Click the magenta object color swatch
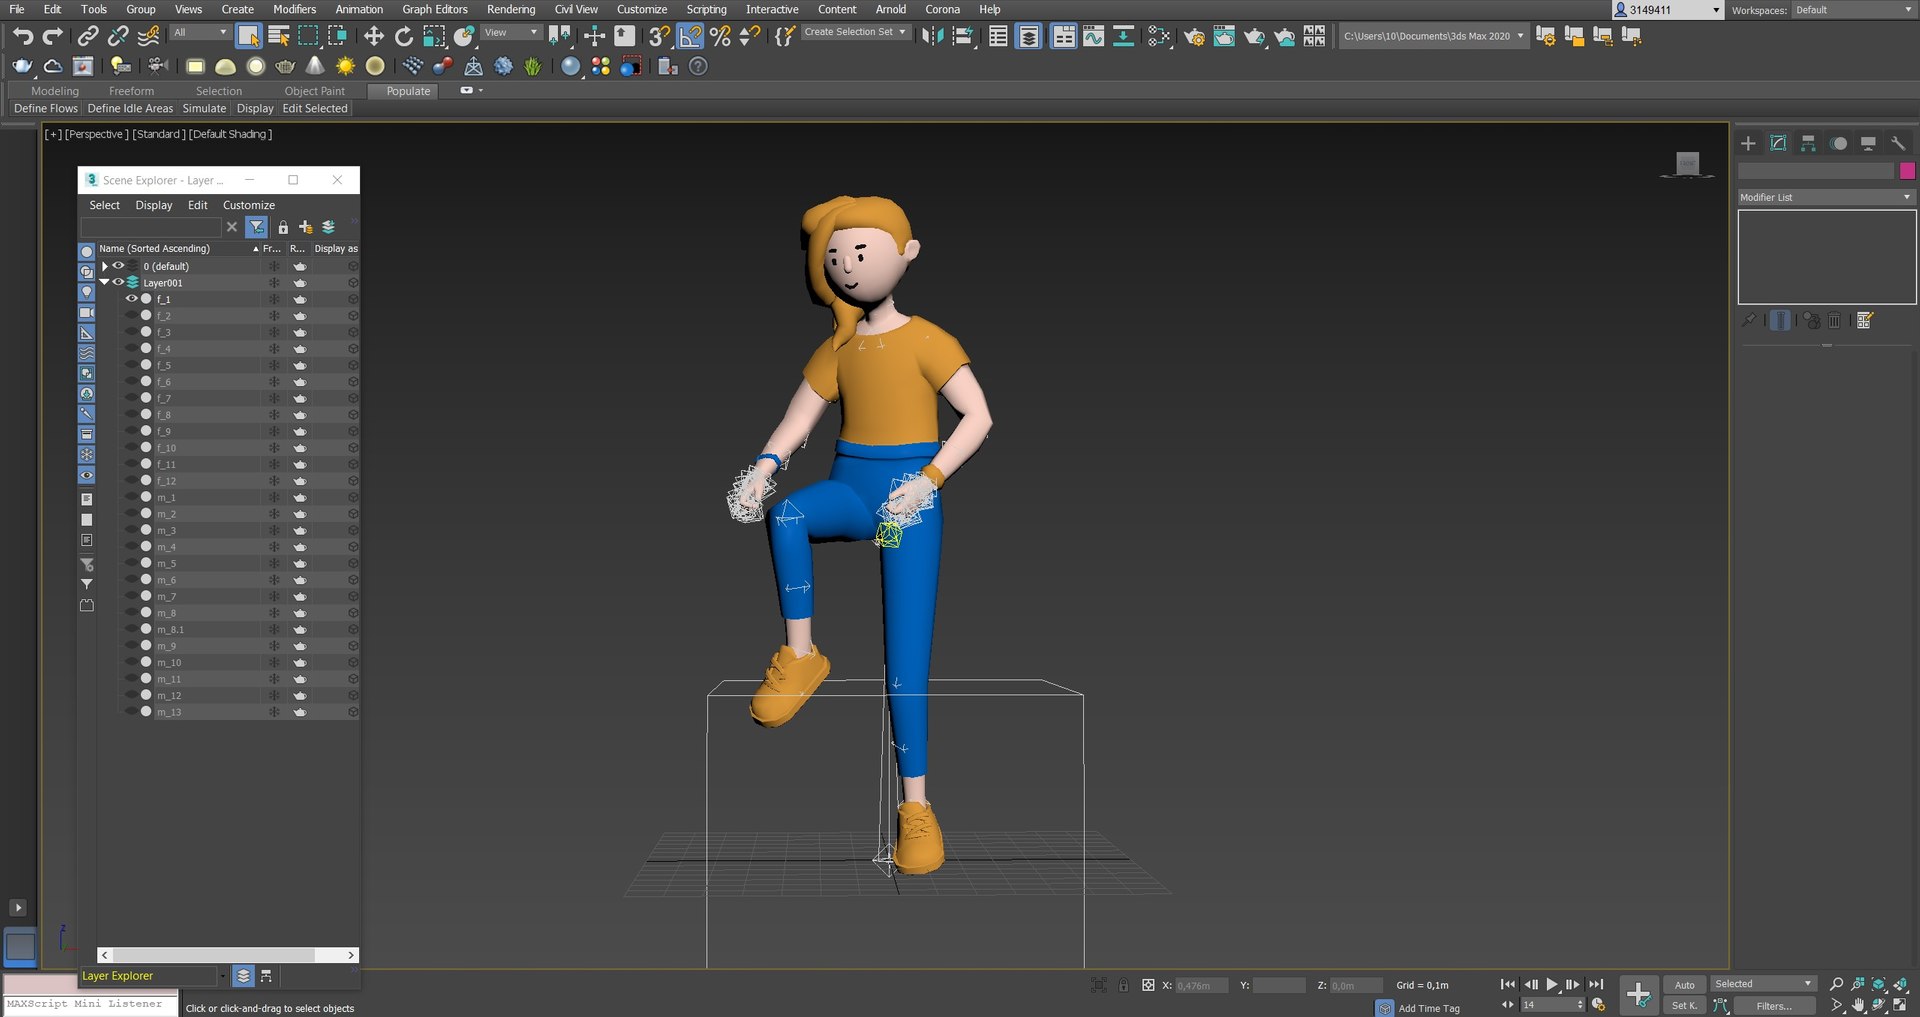Screen dimensions: 1920x1017 1907,171
